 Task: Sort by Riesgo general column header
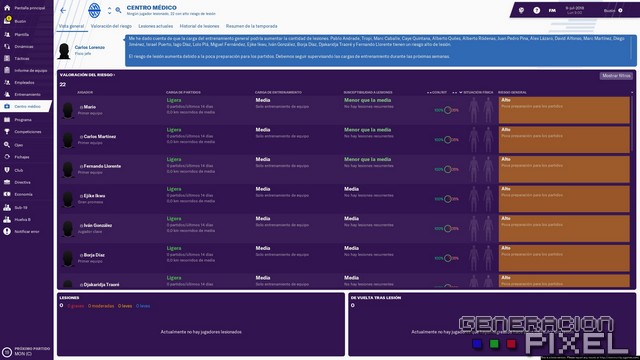(x=512, y=93)
